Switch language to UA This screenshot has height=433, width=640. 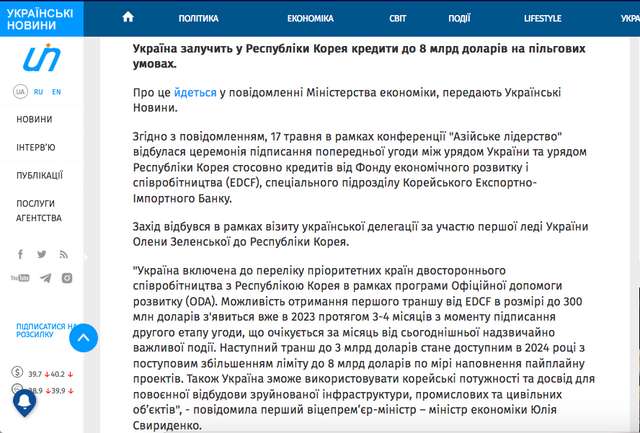(20, 91)
